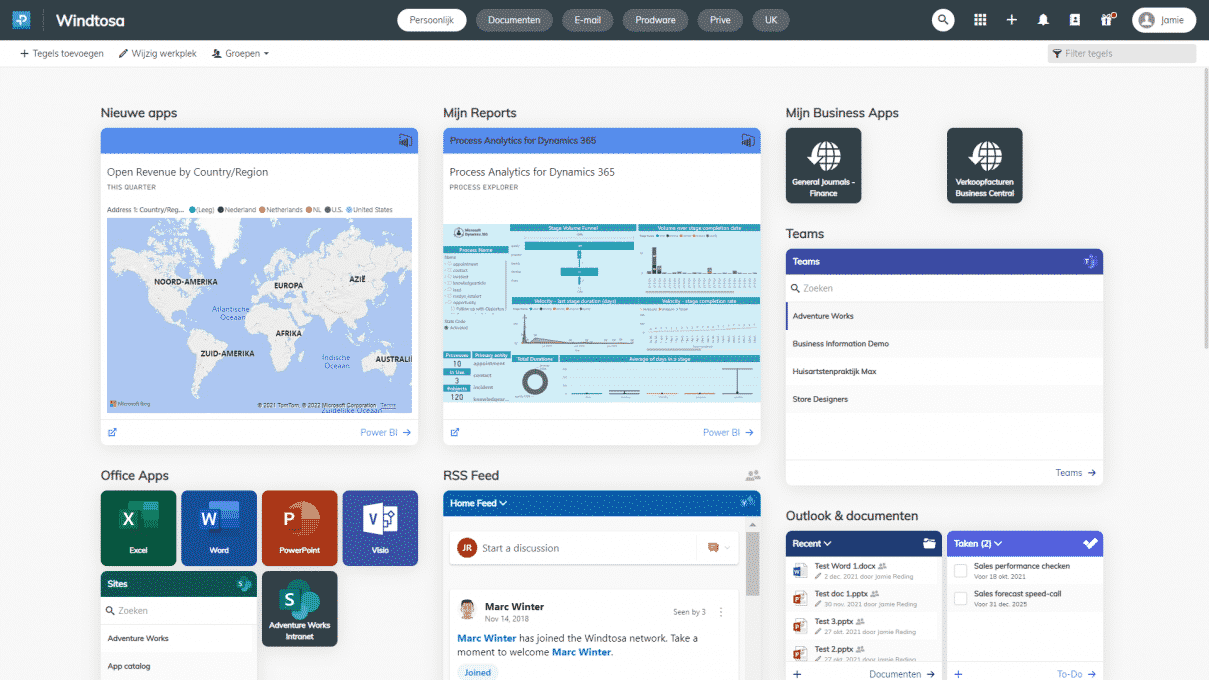
Task: Open post options three-dot menu for Marc Winter
Action: tap(721, 612)
